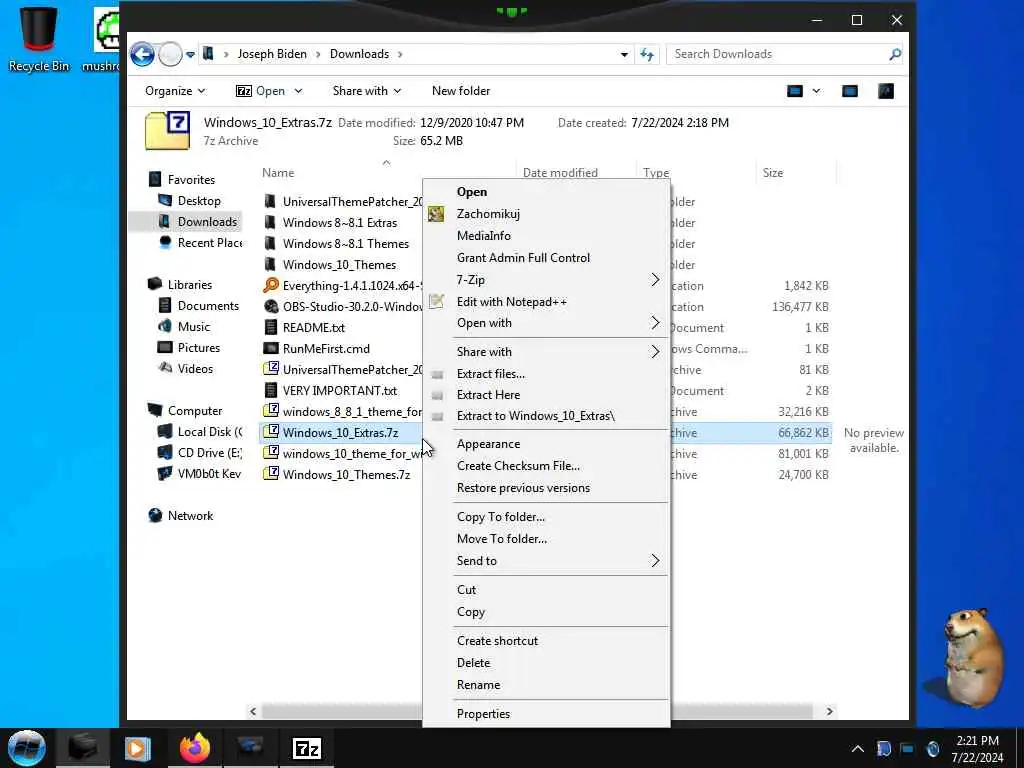Click the OBS-Studio installer icon
Image resolution: width=1024 pixels, height=768 pixels.
[x=270, y=306]
